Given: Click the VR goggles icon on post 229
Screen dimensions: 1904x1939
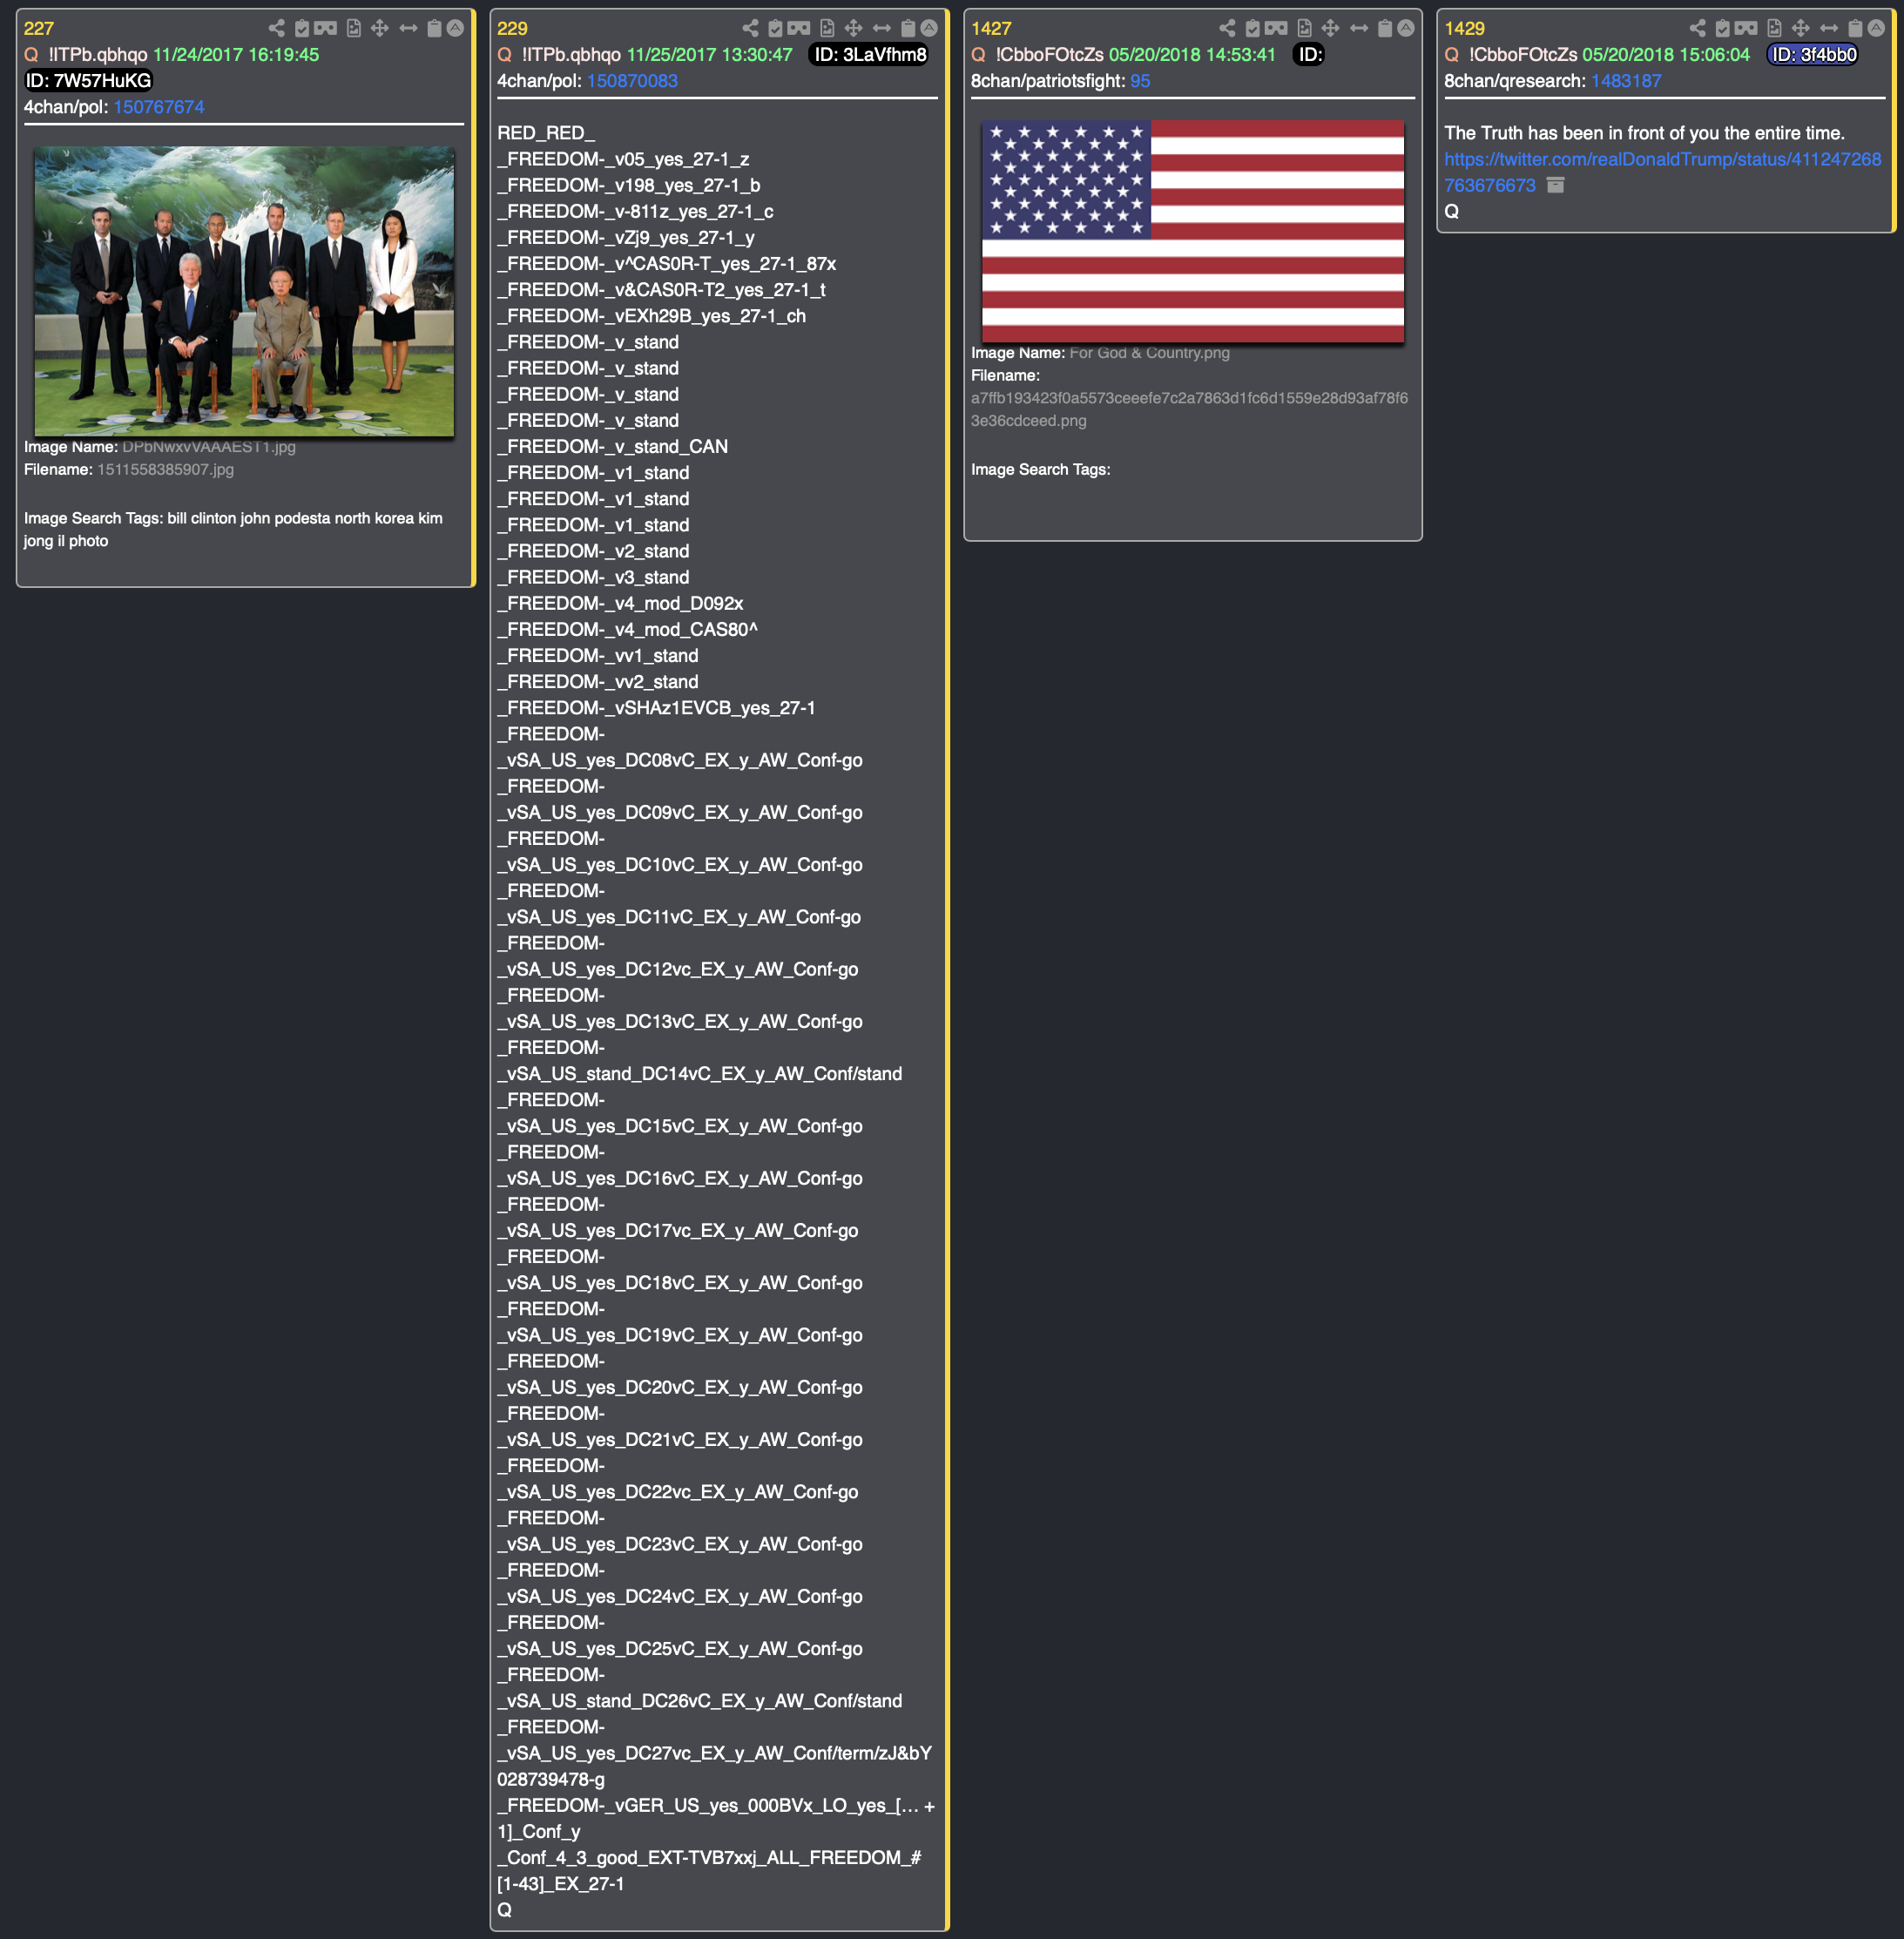Looking at the screenshot, I should click(799, 28).
